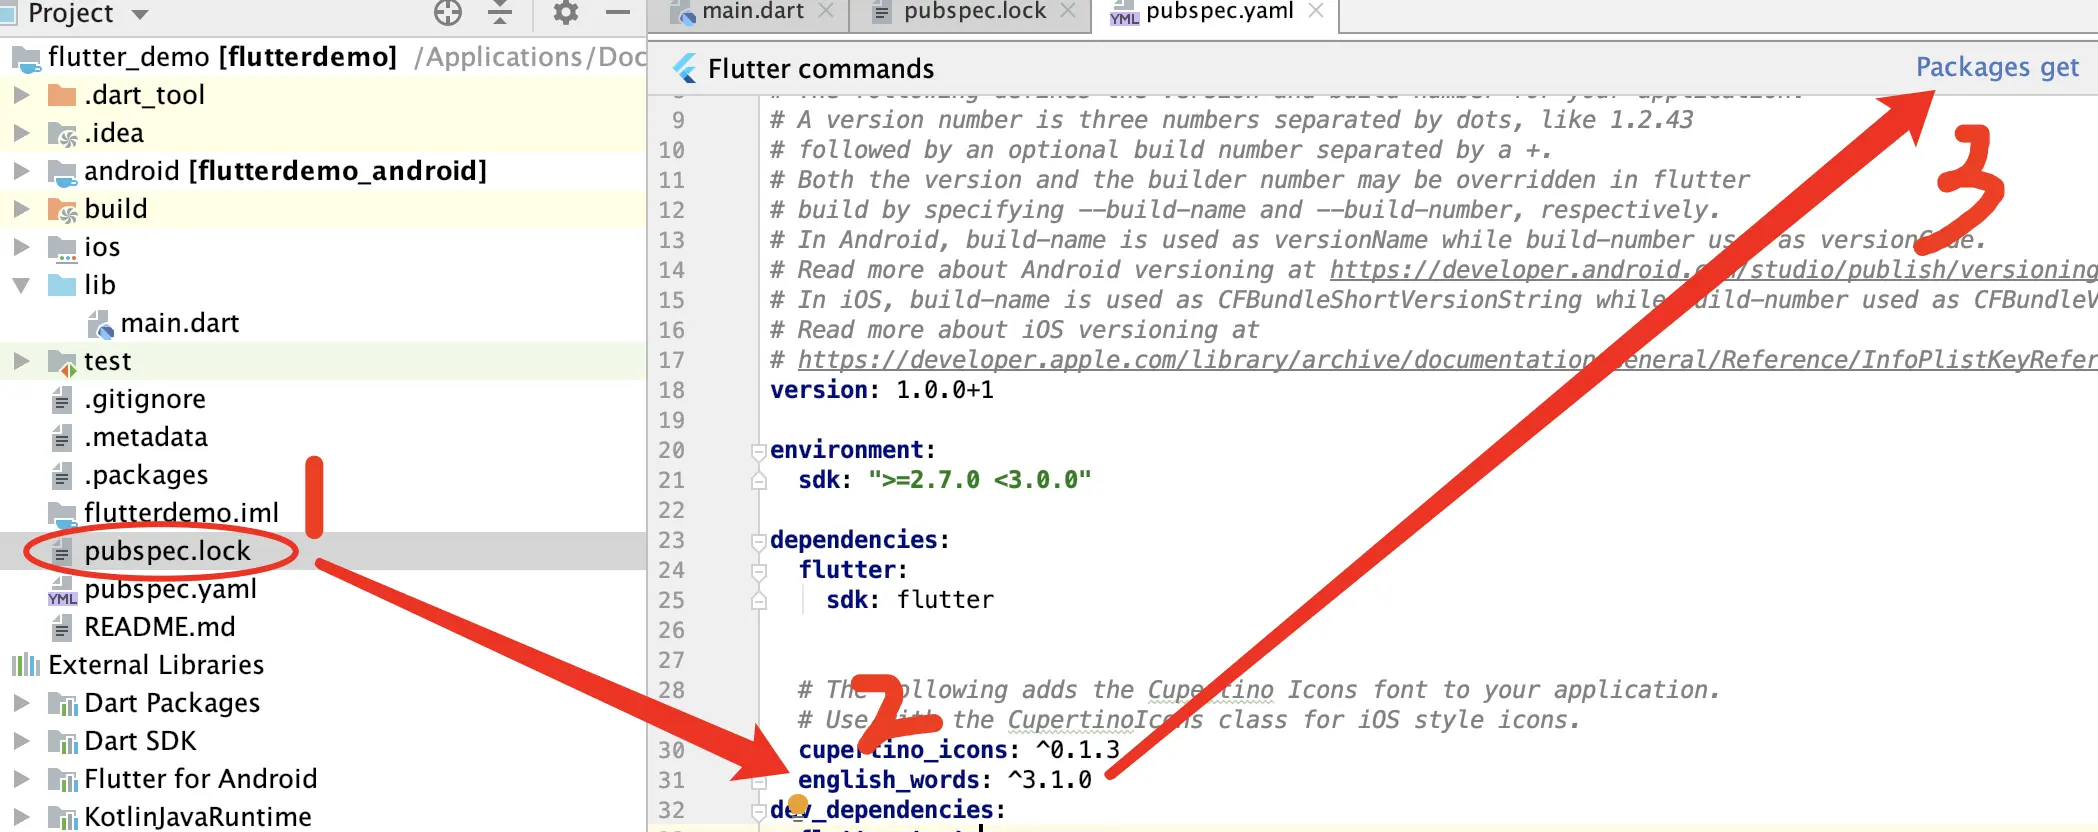Expand the ios folder
Image resolution: width=2098 pixels, height=832 pixels.
[x=21, y=247]
